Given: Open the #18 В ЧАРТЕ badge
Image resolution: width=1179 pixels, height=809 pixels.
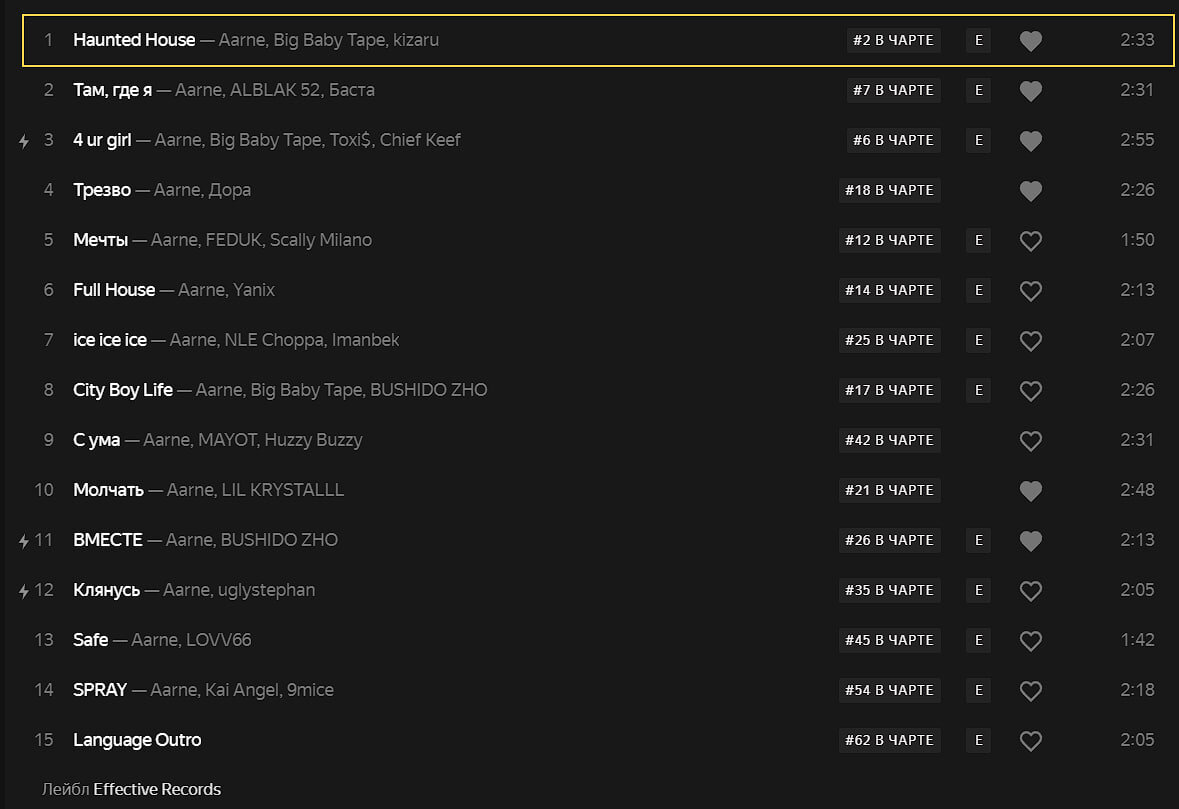Looking at the screenshot, I should click(890, 190).
